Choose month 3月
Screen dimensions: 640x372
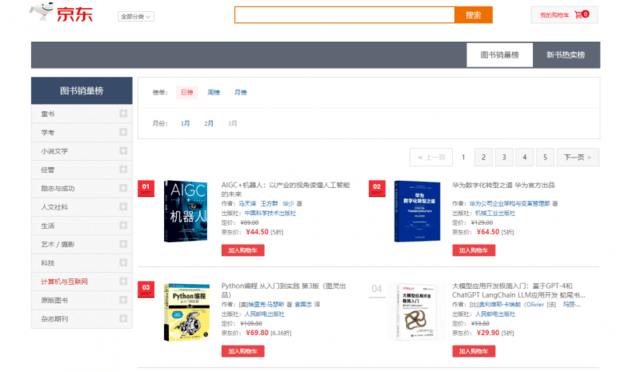tap(233, 123)
